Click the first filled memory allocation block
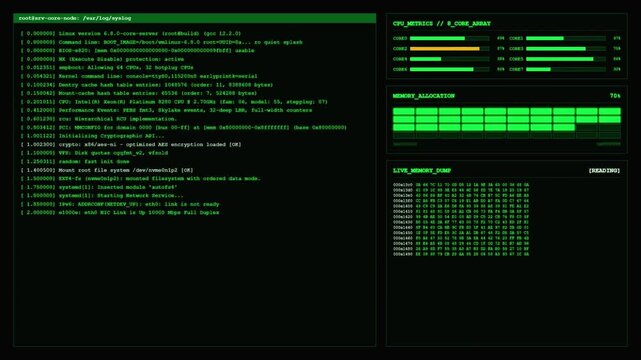Image resolution: width=641 pixels, height=360 pixels. [403, 111]
